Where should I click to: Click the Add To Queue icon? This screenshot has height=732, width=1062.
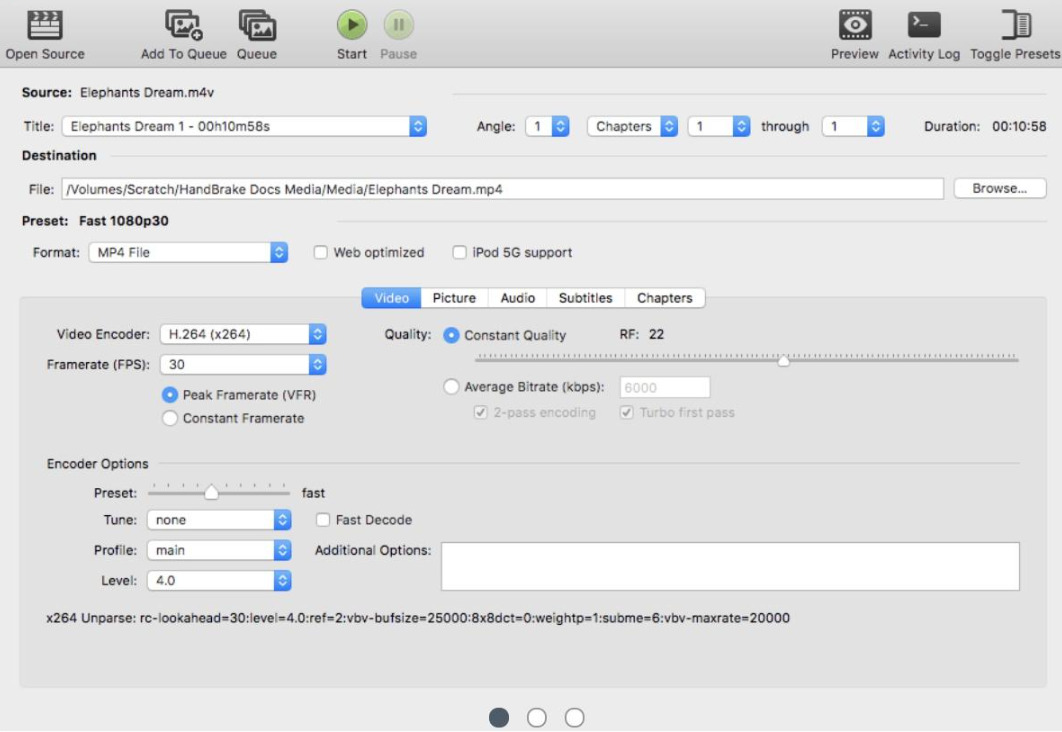pos(184,25)
